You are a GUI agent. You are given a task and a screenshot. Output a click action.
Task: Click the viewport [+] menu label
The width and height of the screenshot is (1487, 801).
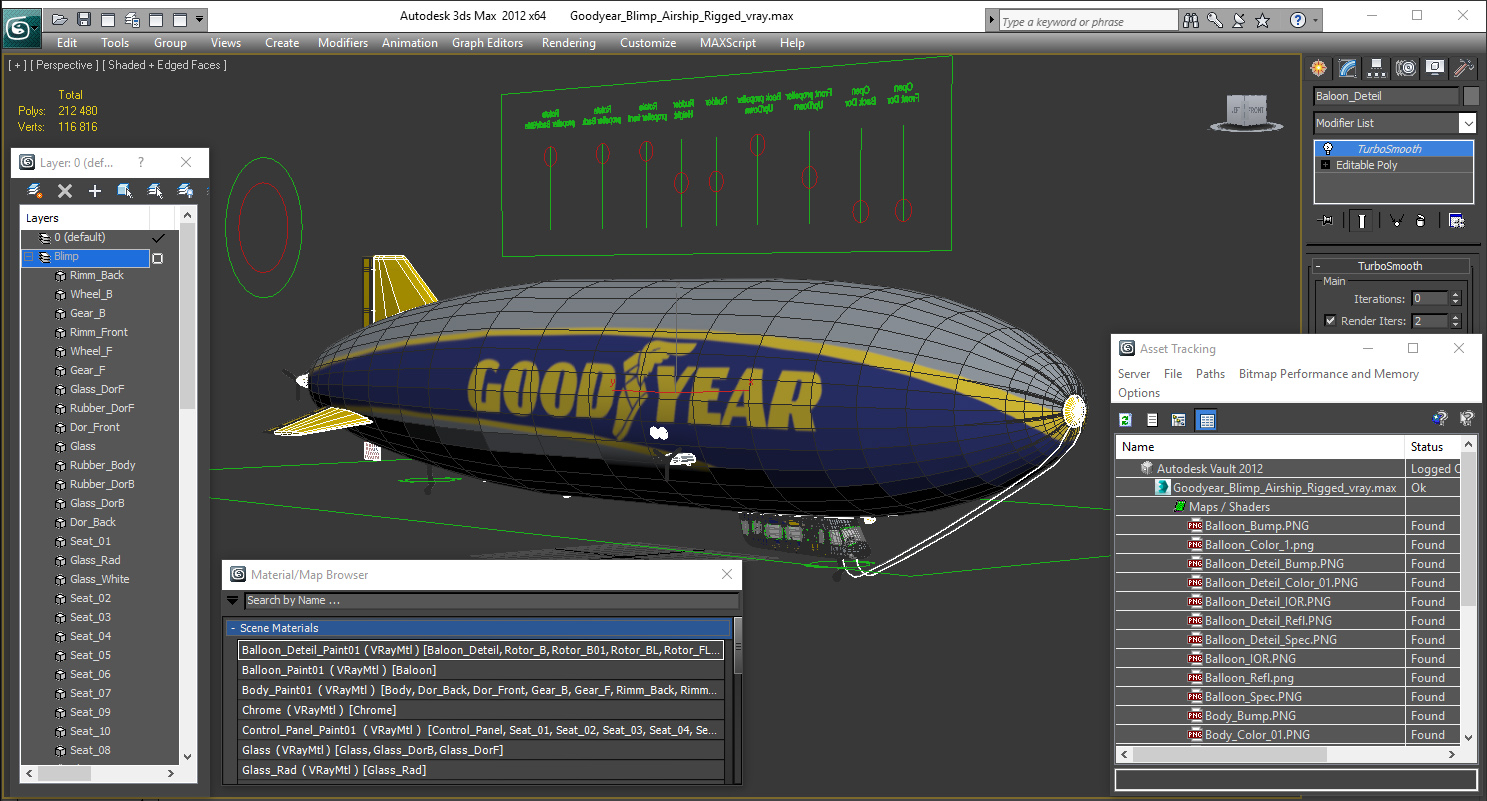point(17,65)
